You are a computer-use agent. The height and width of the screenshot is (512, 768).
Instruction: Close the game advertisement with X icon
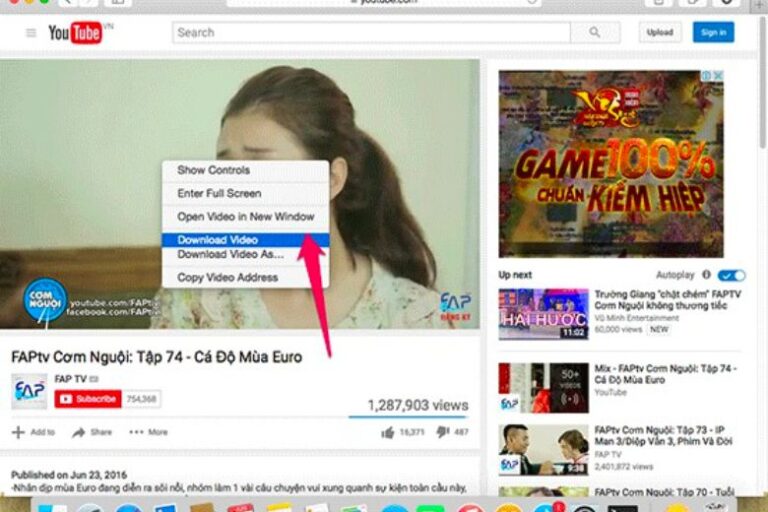coord(718,76)
